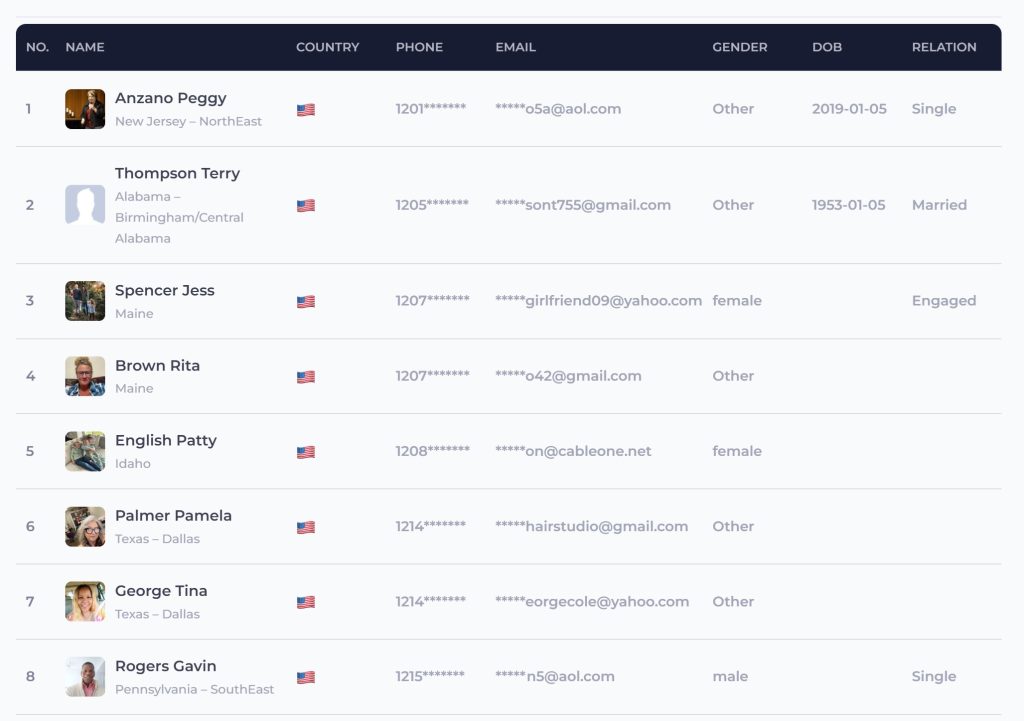Open Spencer Jess's profile photo
This screenshot has height=721, width=1024.
tap(85, 301)
